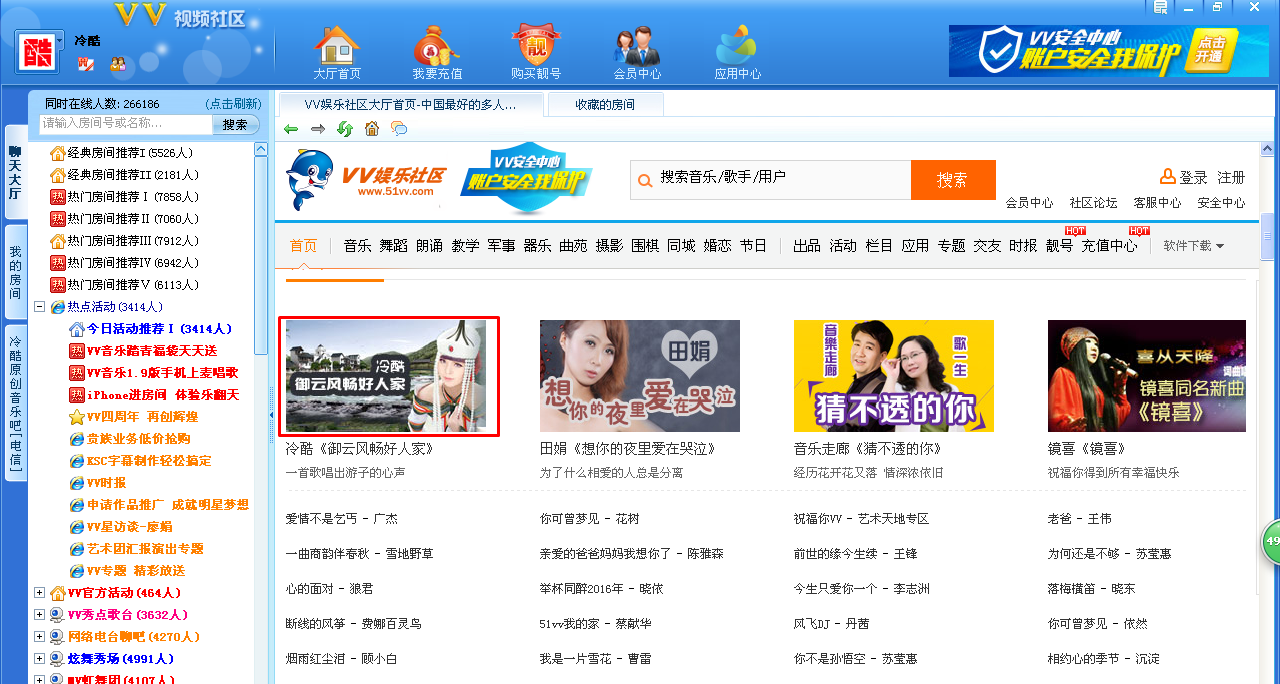Open the 软件下载 dropdown menu
Screen dimensions: 1280x684
click(x=1193, y=246)
